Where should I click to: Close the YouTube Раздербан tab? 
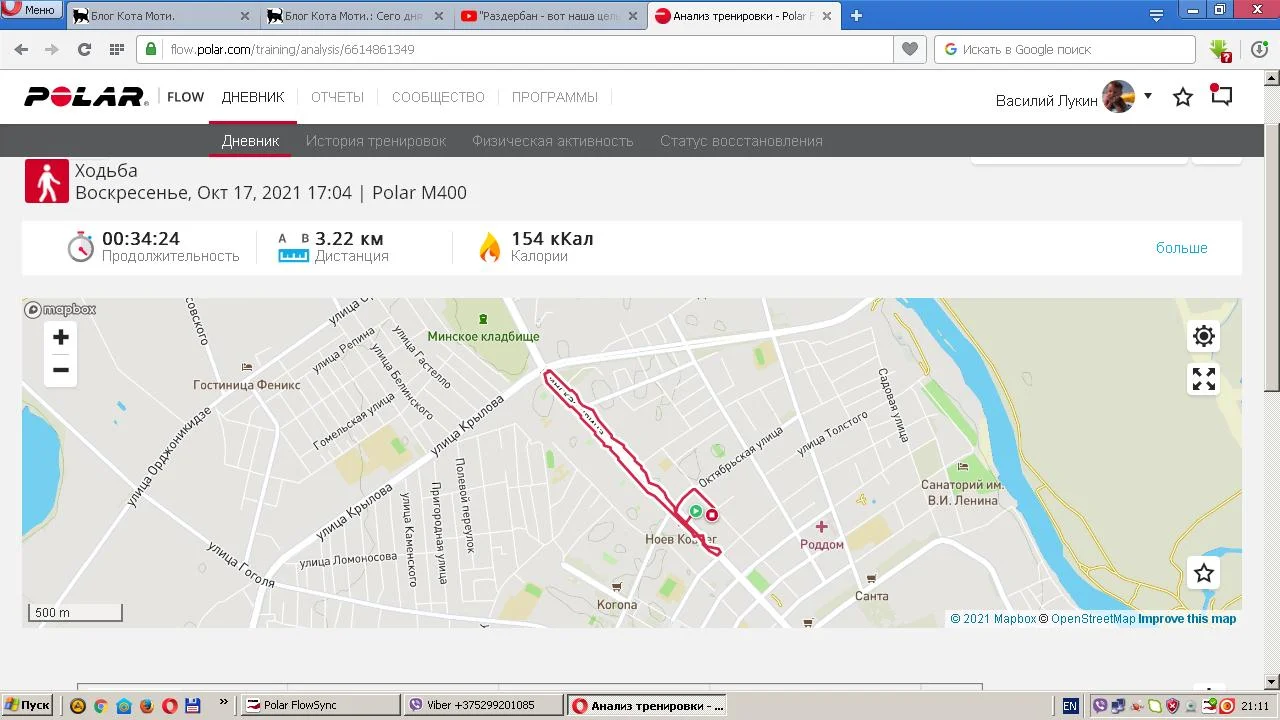pos(633,16)
